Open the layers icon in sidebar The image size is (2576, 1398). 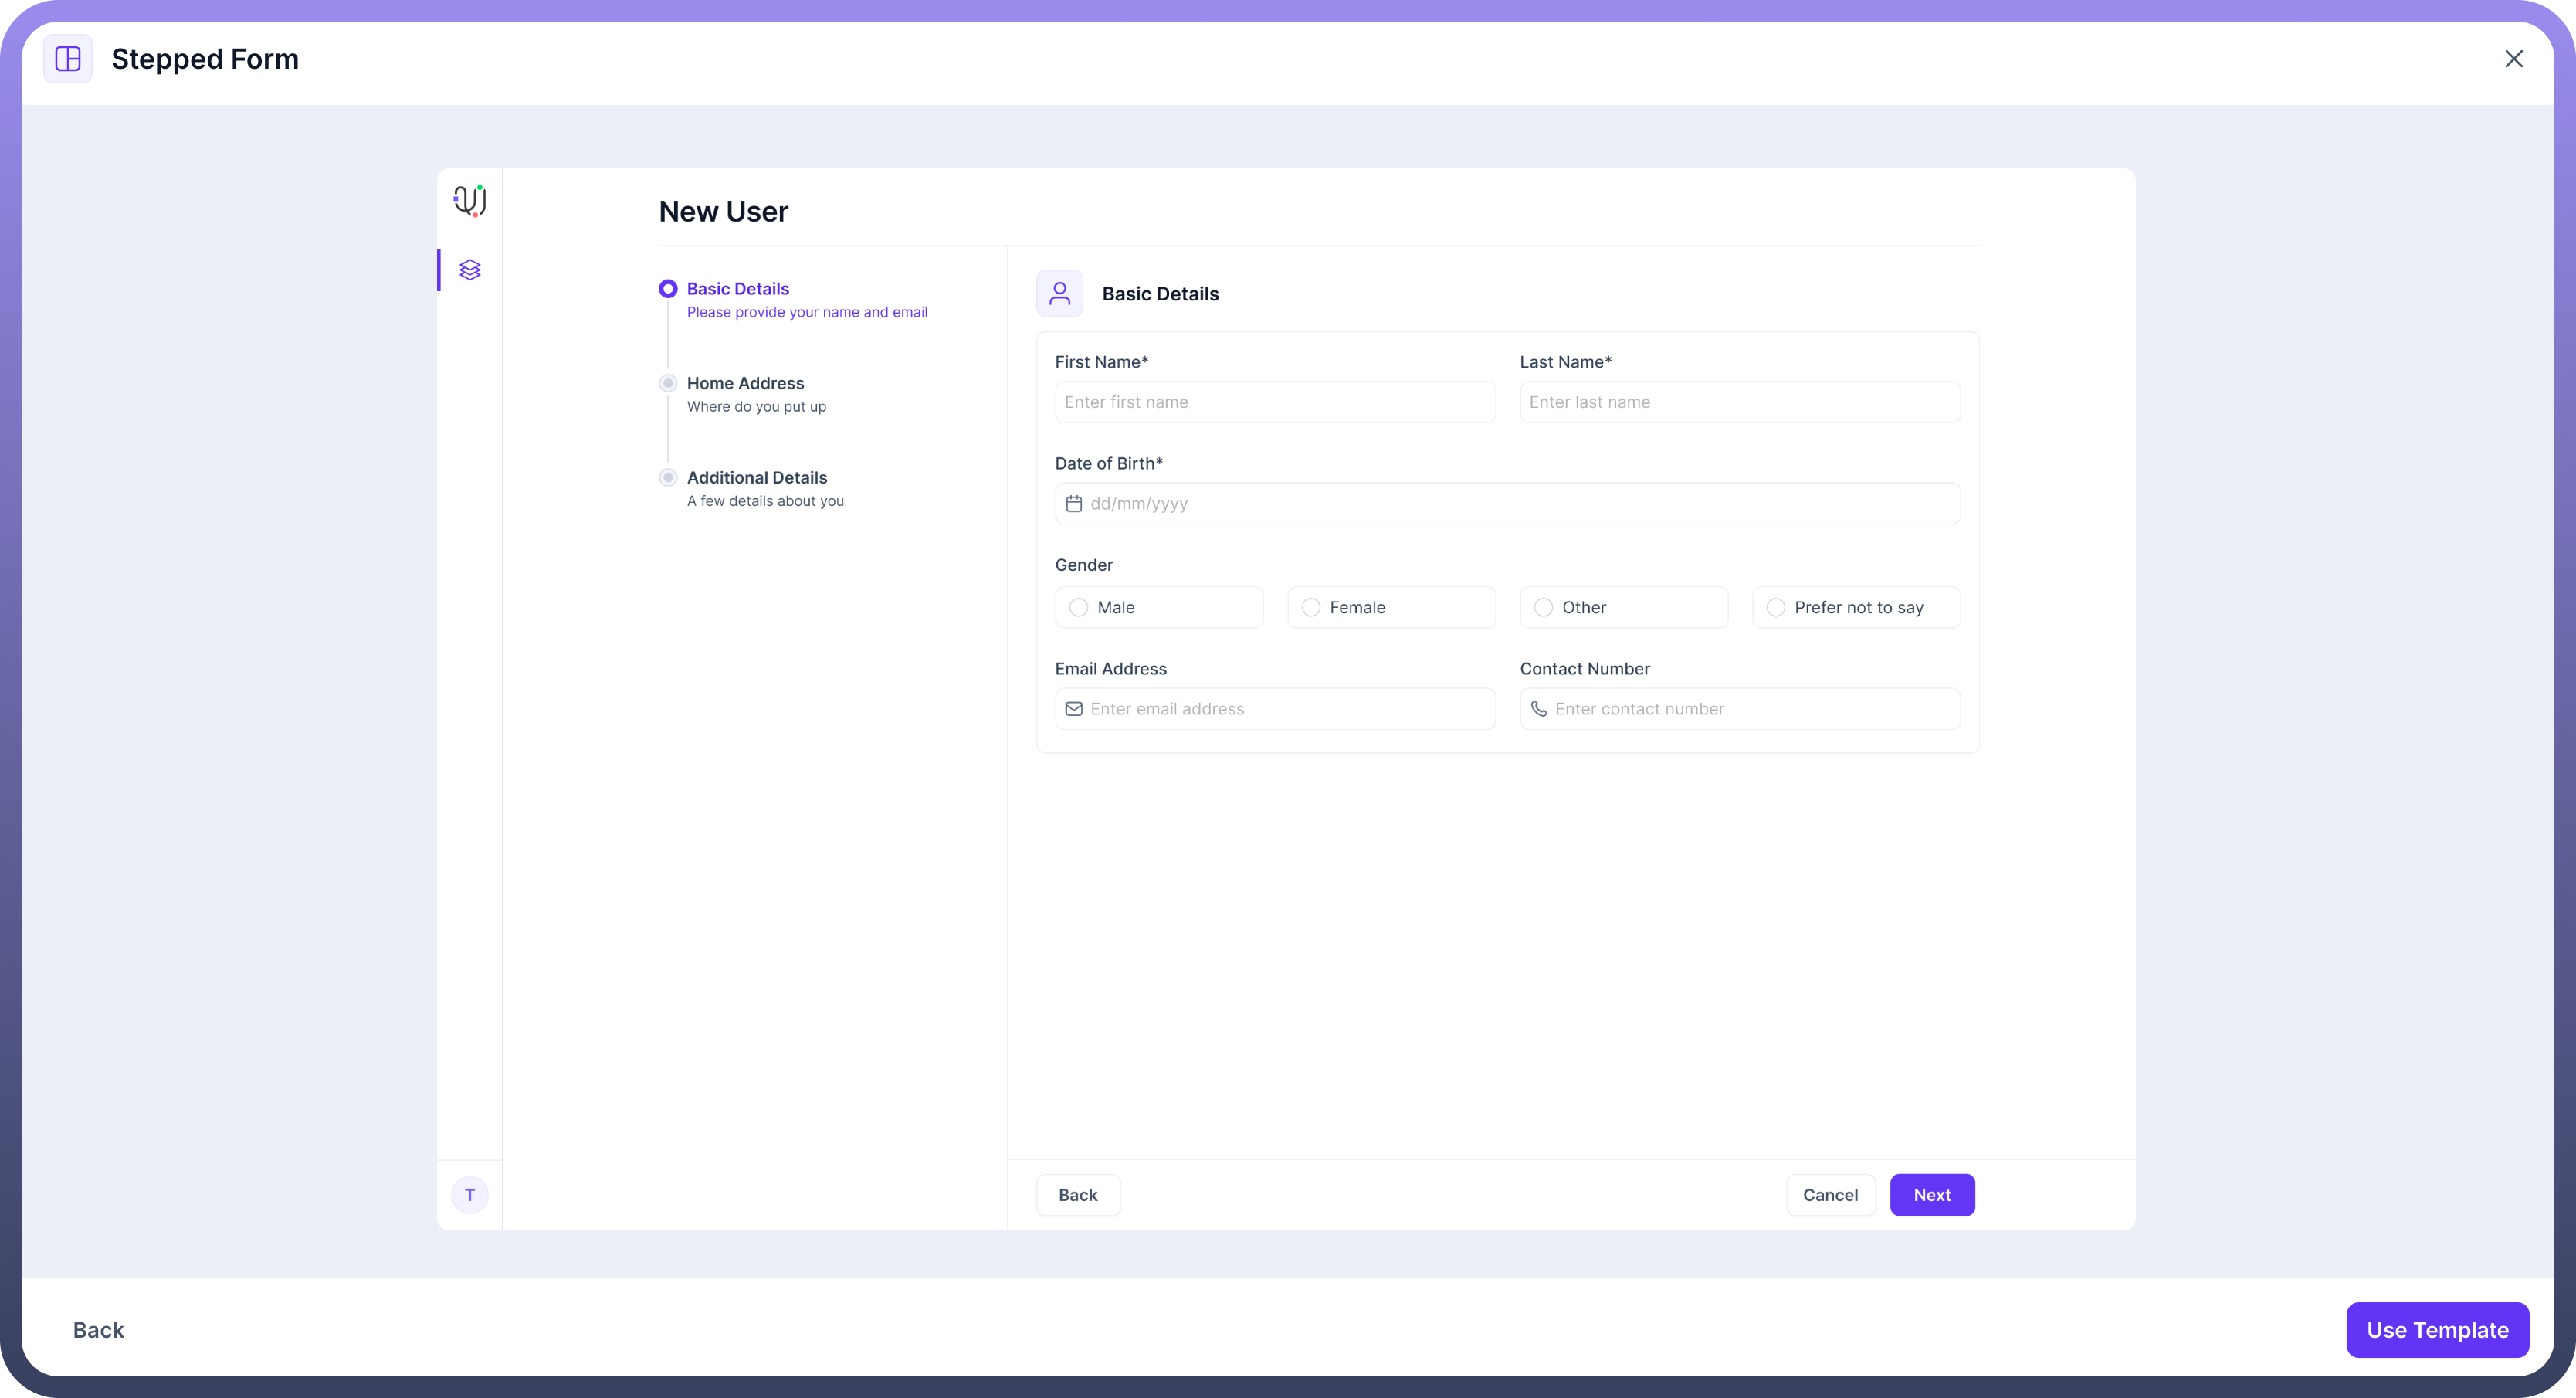470,270
